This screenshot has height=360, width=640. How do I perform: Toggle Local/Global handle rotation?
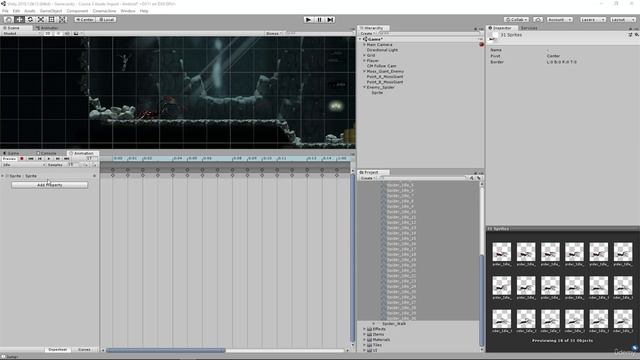[x=106, y=20]
